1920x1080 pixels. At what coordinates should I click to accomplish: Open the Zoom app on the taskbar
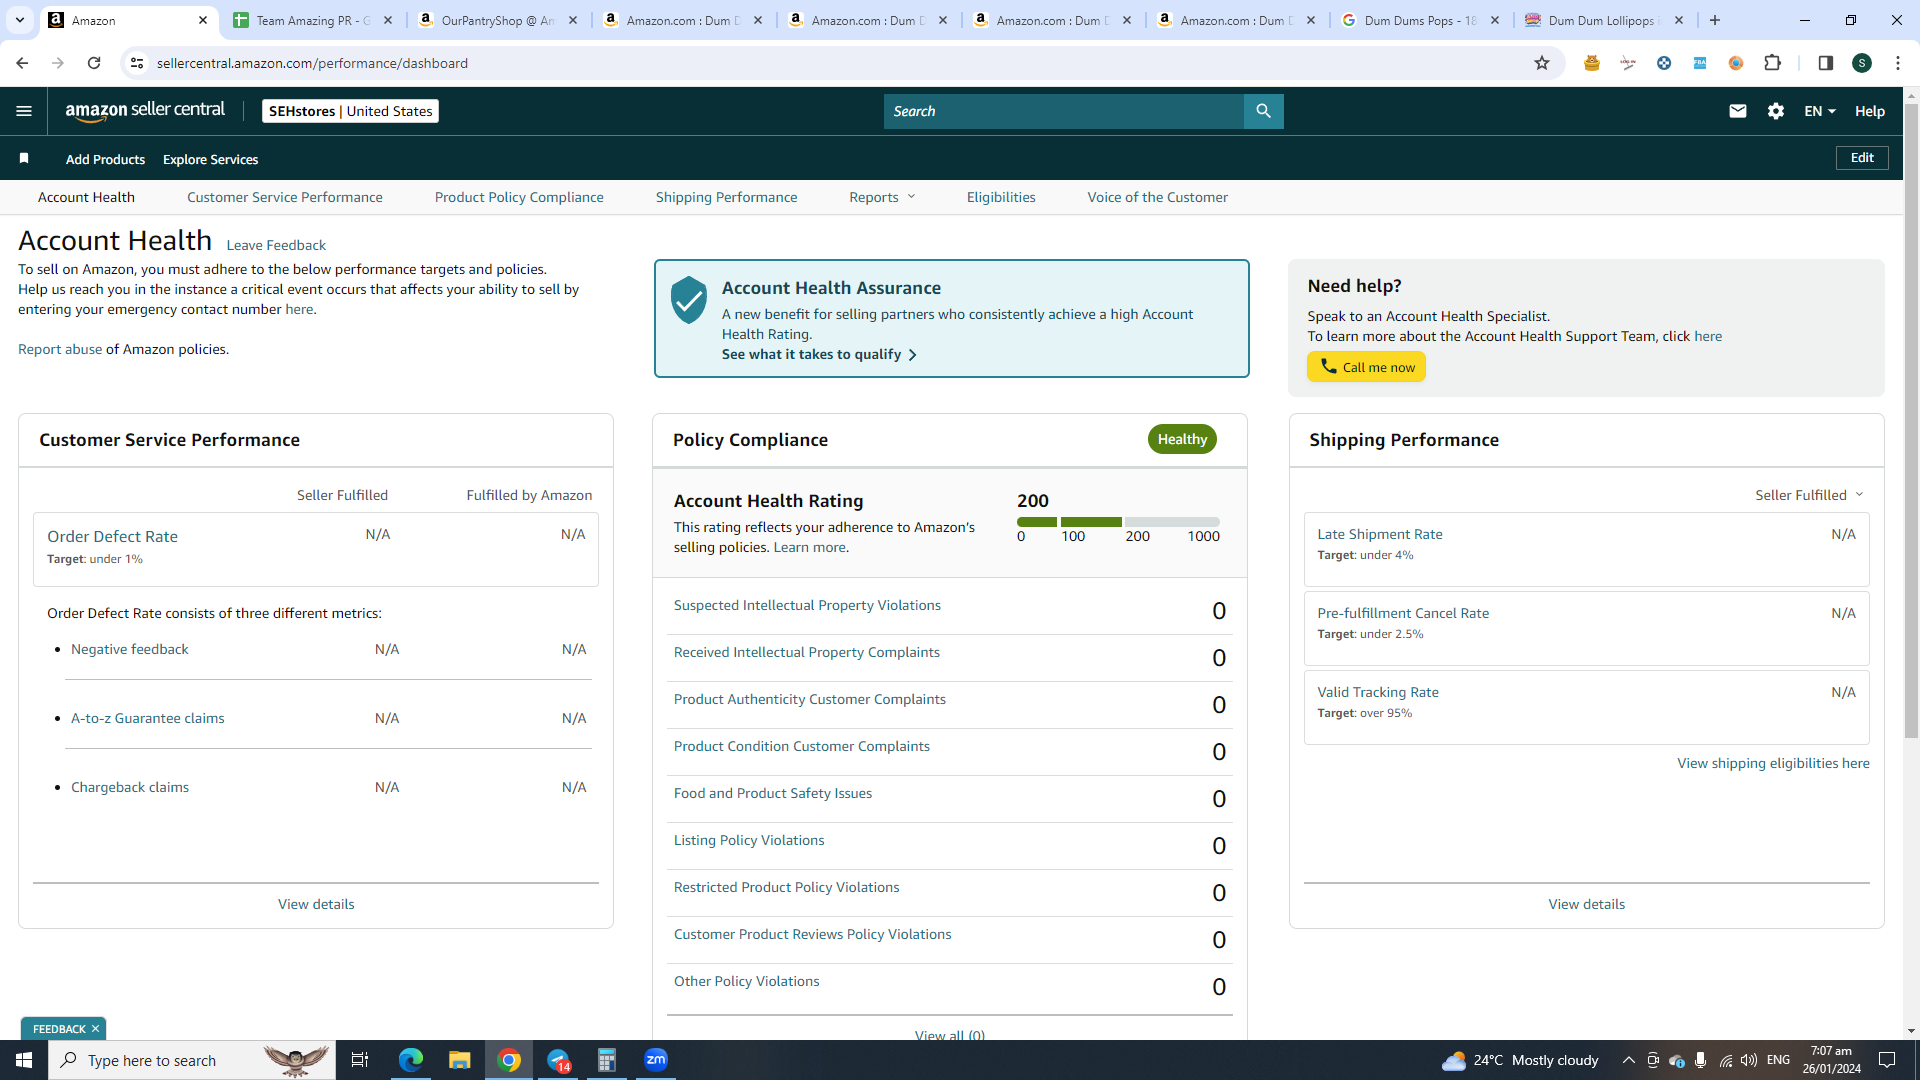(x=656, y=1060)
